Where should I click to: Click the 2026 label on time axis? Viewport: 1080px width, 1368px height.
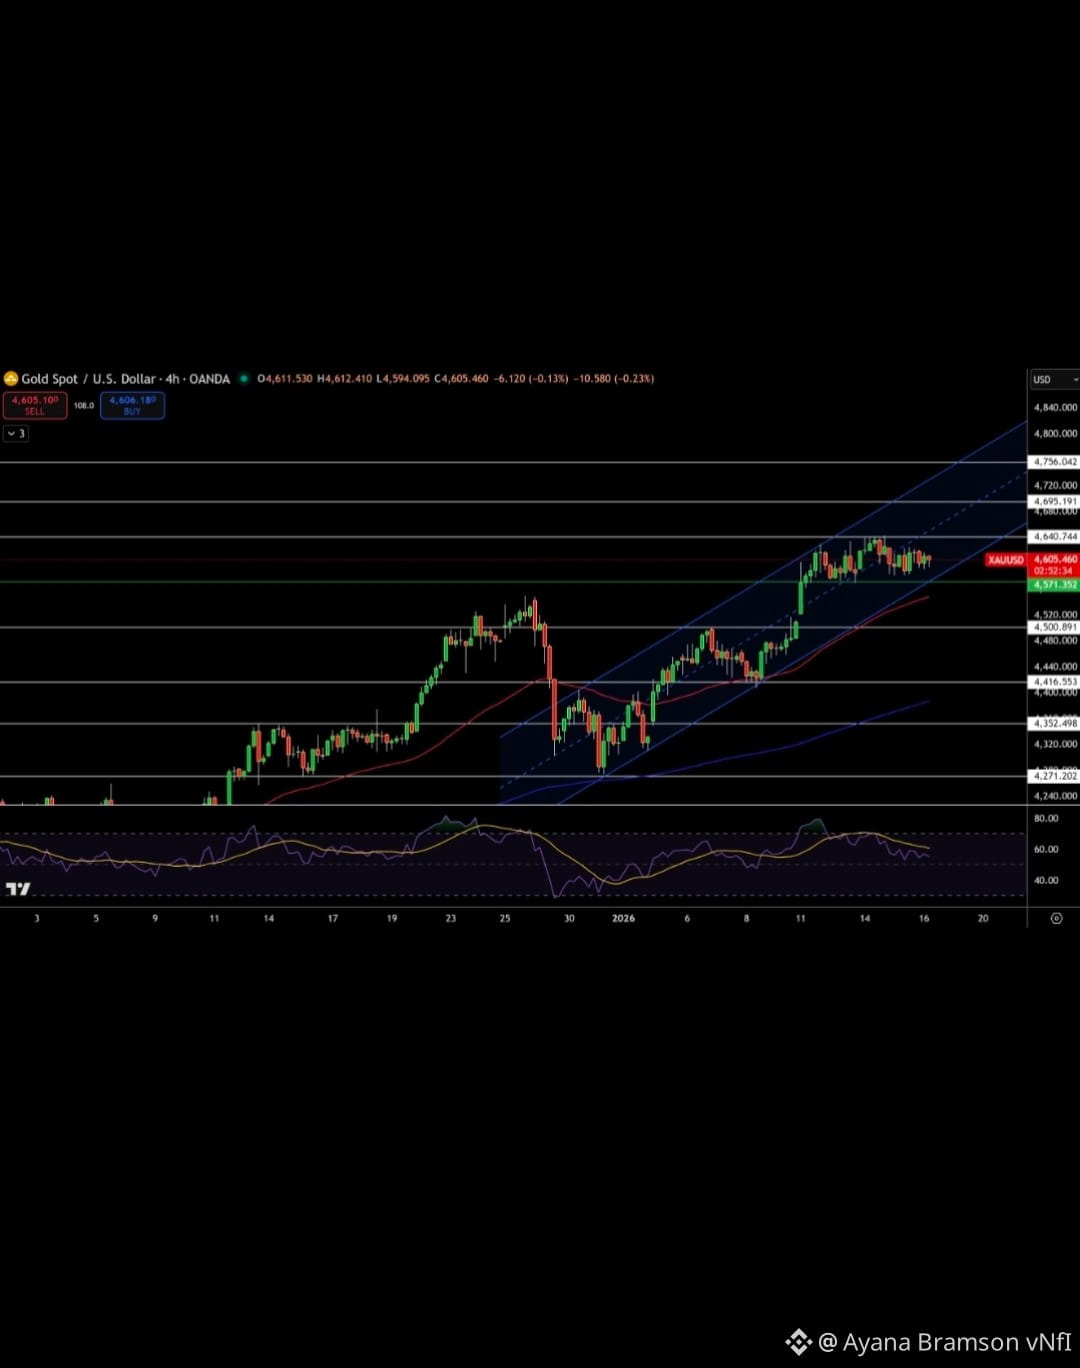[623, 918]
